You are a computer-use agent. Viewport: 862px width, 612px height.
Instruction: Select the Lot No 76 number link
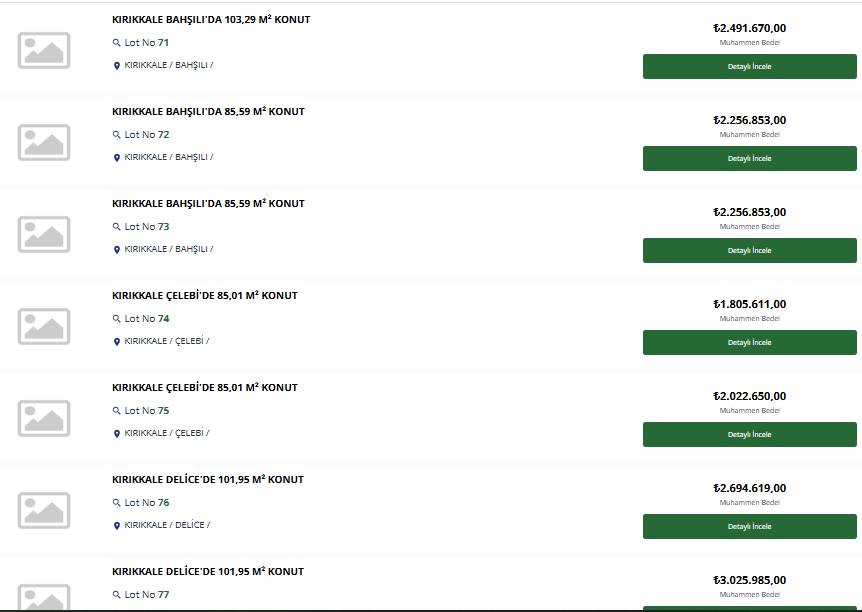[x=163, y=503]
